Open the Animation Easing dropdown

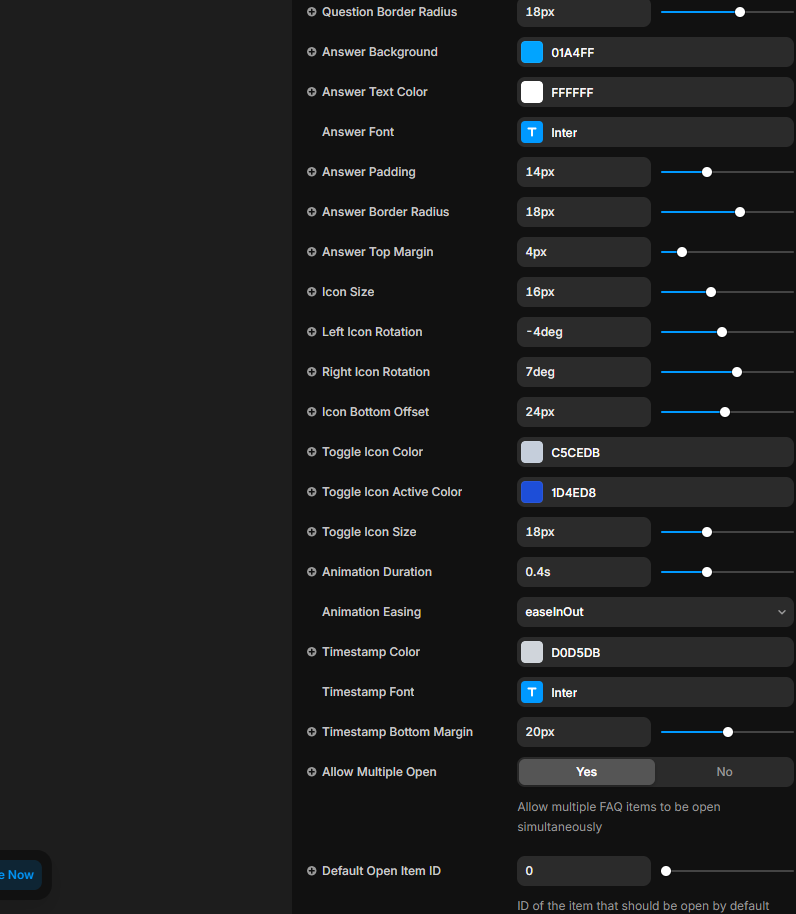coord(655,612)
